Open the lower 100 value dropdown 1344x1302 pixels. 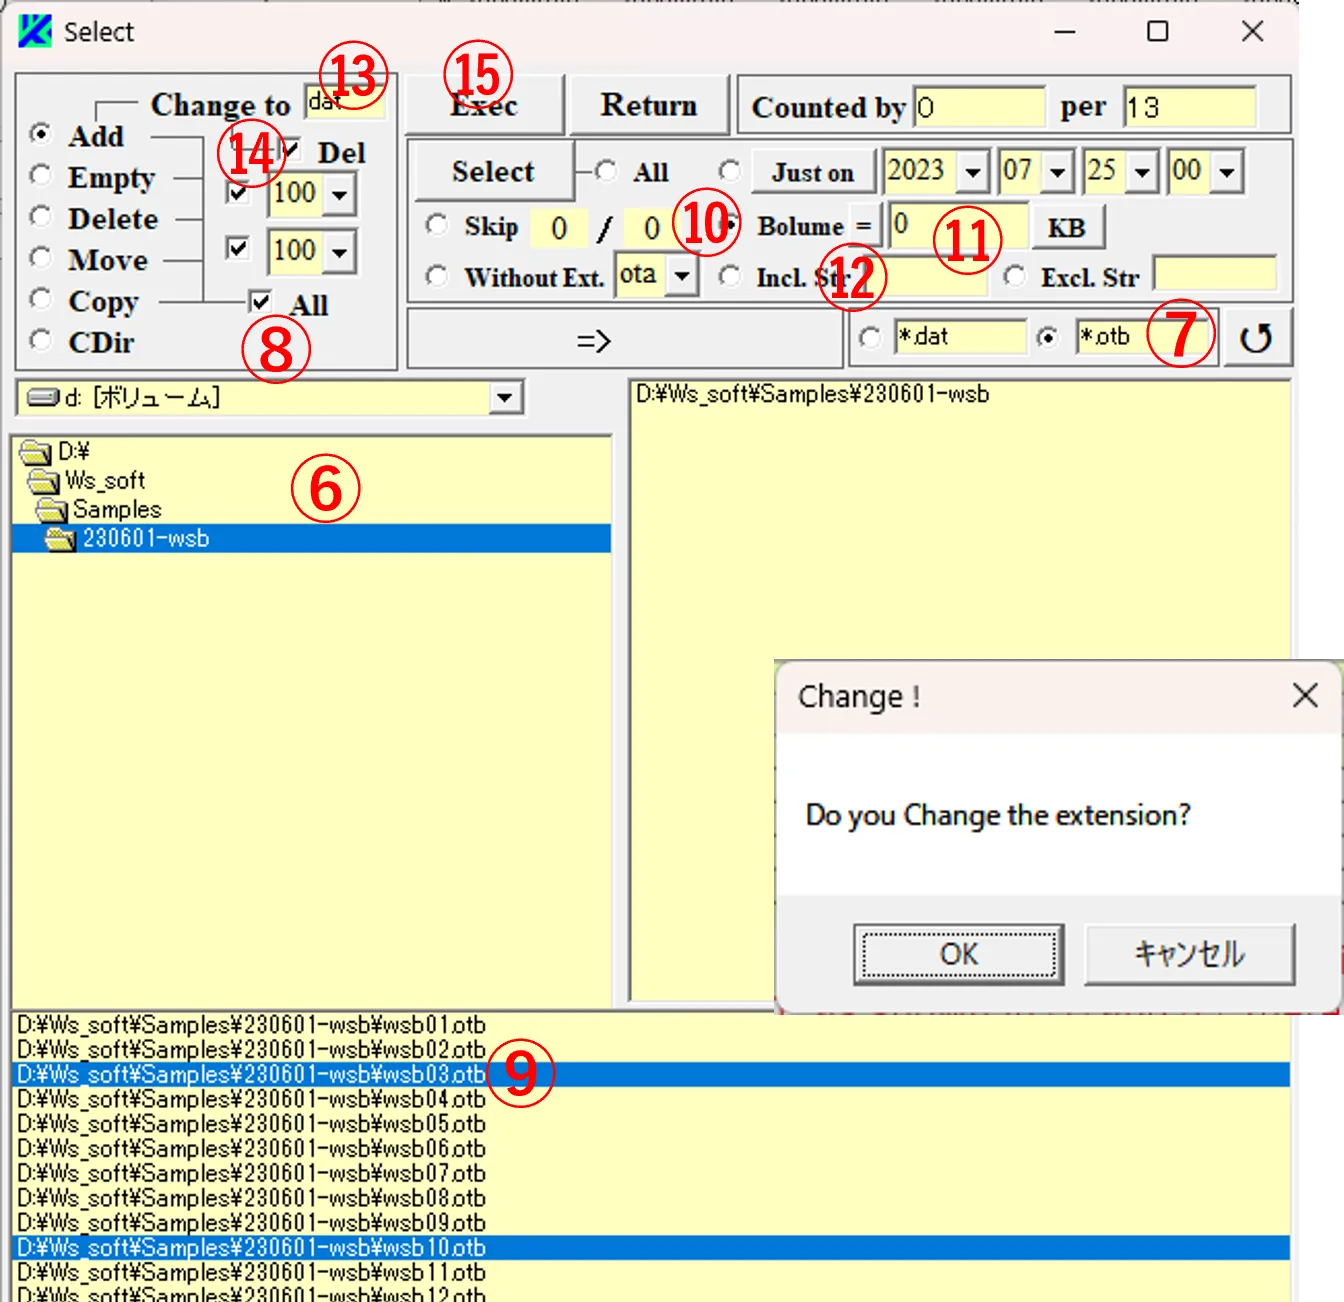(340, 252)
